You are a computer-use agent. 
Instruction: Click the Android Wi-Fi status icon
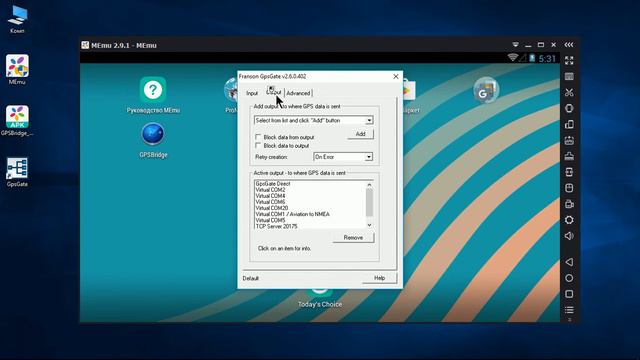513,58
